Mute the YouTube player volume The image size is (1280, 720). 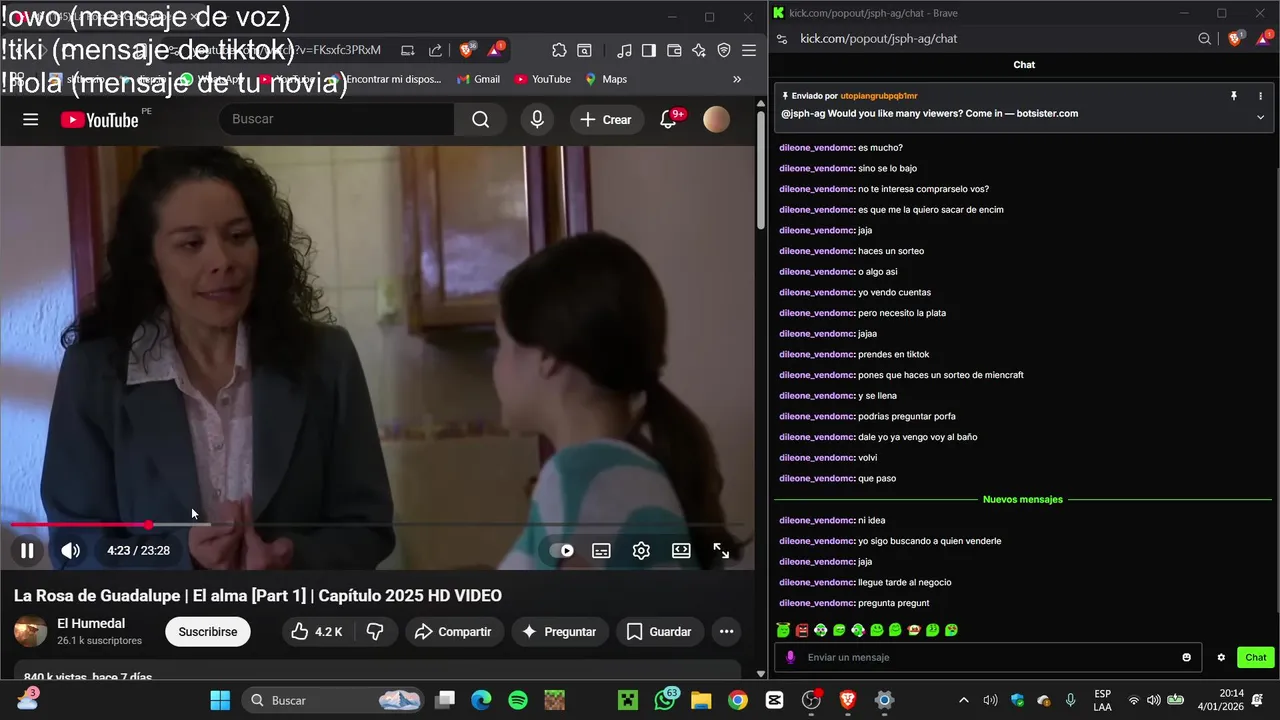(x=70, y=550)
